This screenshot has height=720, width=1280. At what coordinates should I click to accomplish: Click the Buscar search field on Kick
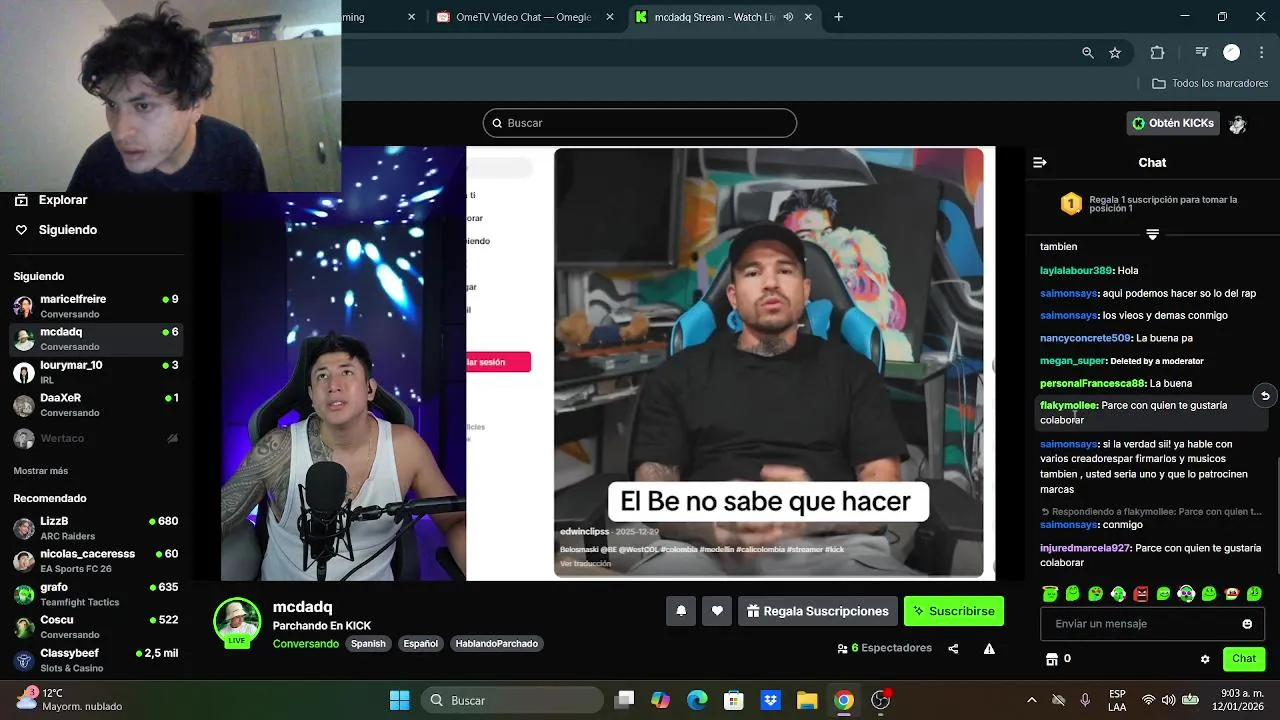point(640,123)
